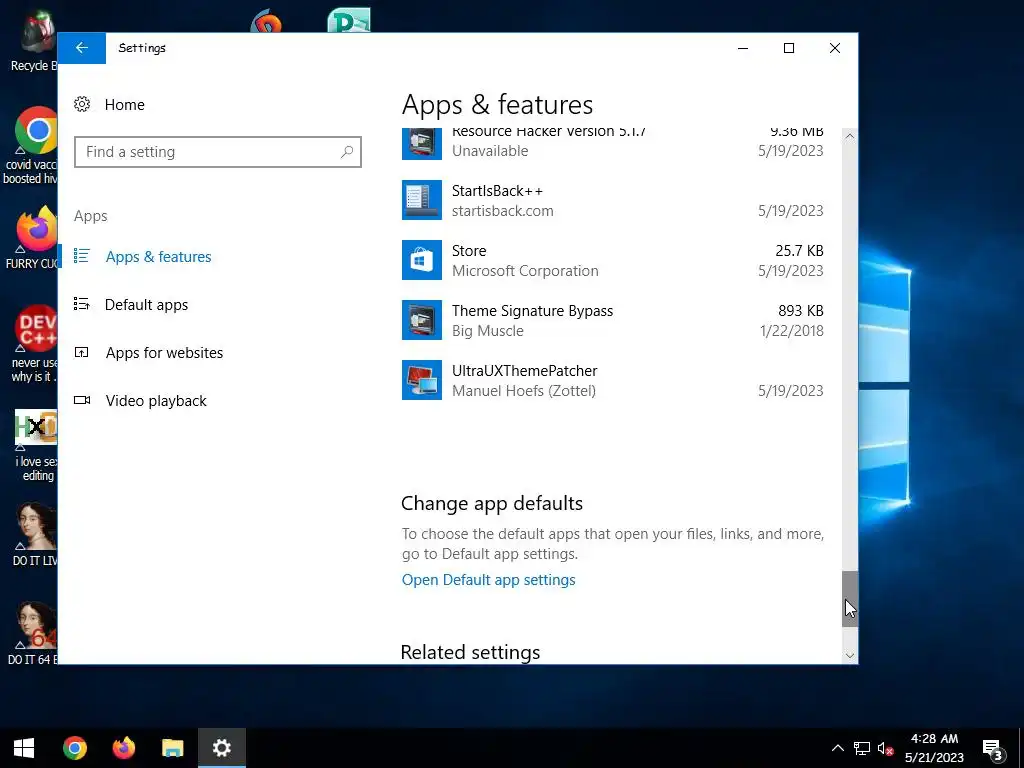
Task: Open the Apps & features page
Action: point(159,257)
